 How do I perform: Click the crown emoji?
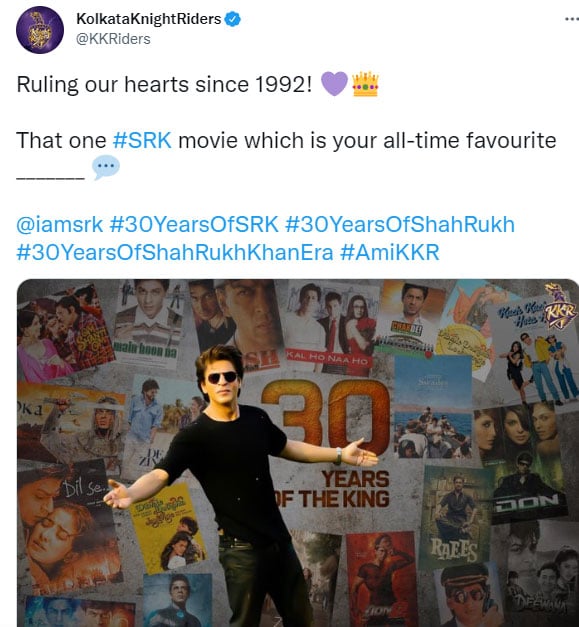(x=365, y=84)
